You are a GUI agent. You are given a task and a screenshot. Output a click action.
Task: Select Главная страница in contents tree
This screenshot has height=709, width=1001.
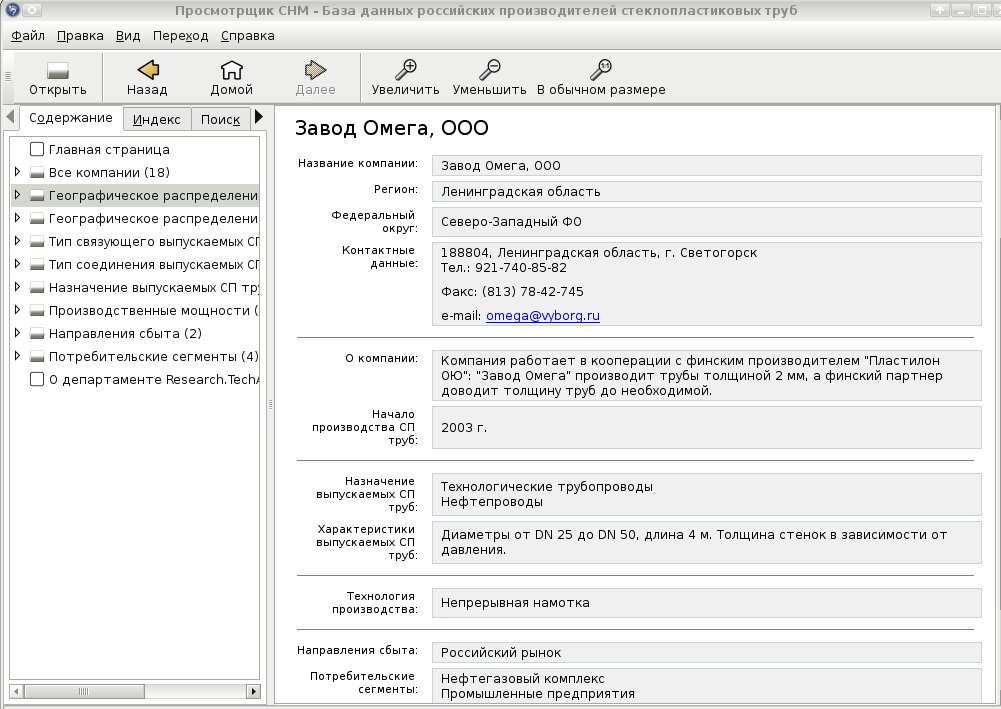[x=109, y=149]
